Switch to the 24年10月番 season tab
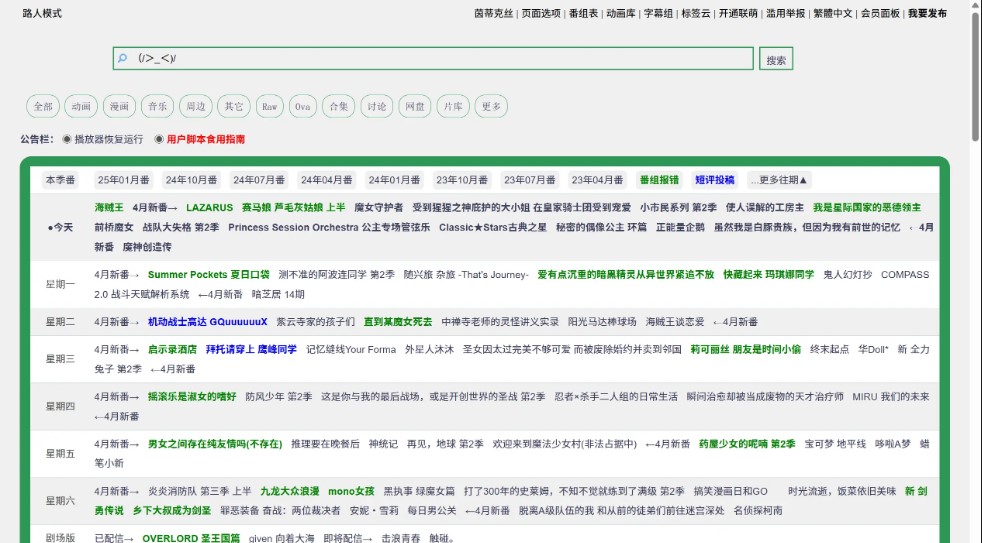 pyautogui.click(x=191, y=180)
